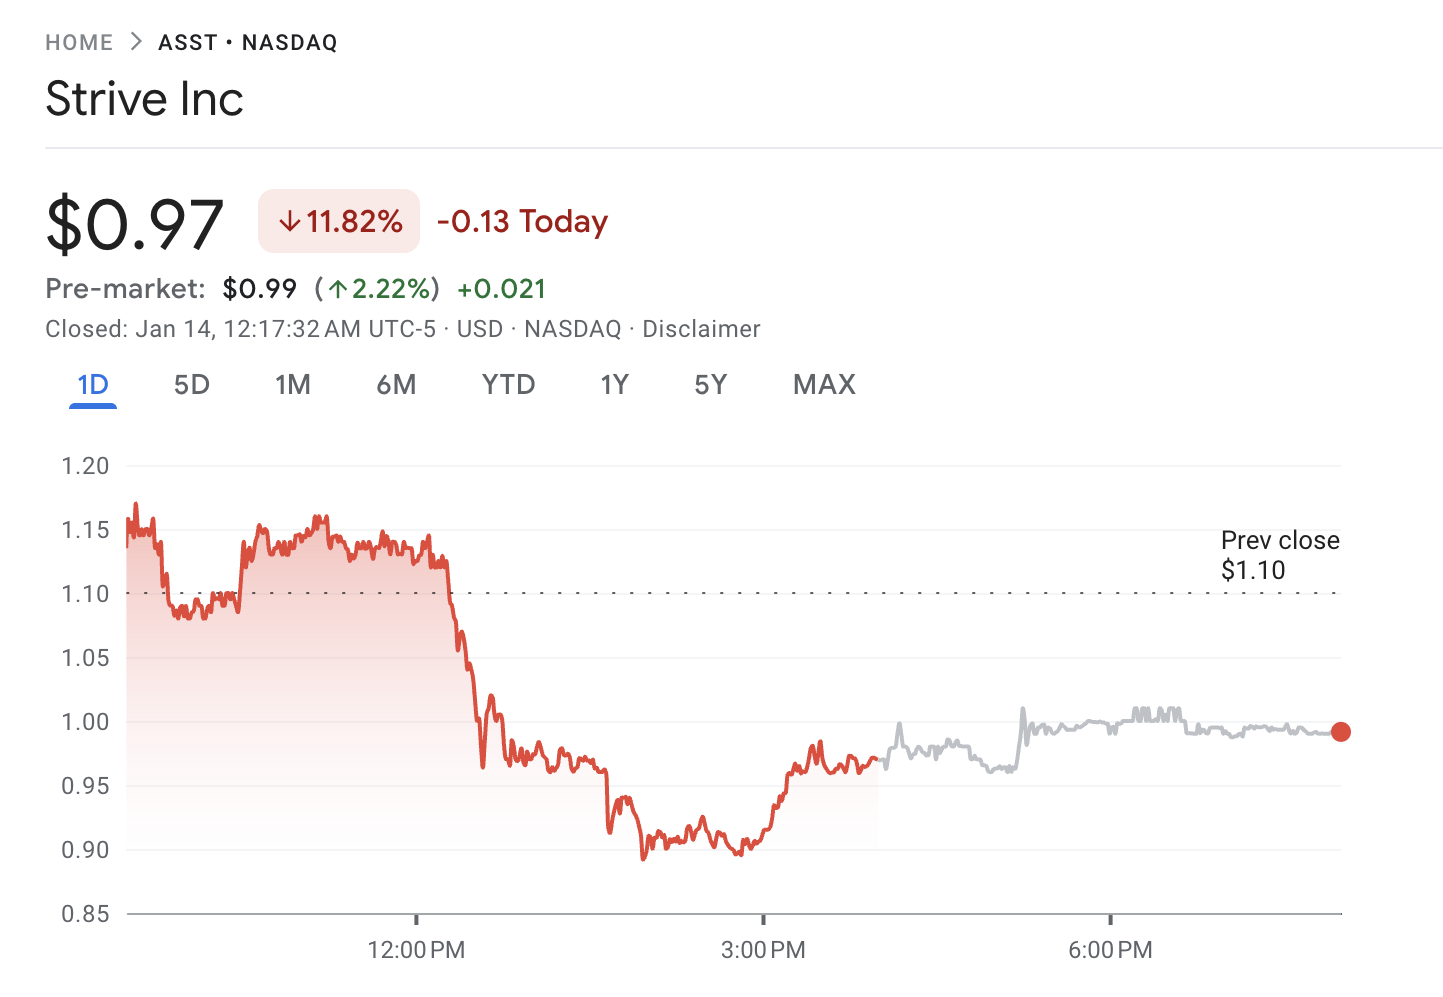Click the breadcrumb chevron arrow after HOME
Screen dimensions: 1443x997
tap(136, 42)
